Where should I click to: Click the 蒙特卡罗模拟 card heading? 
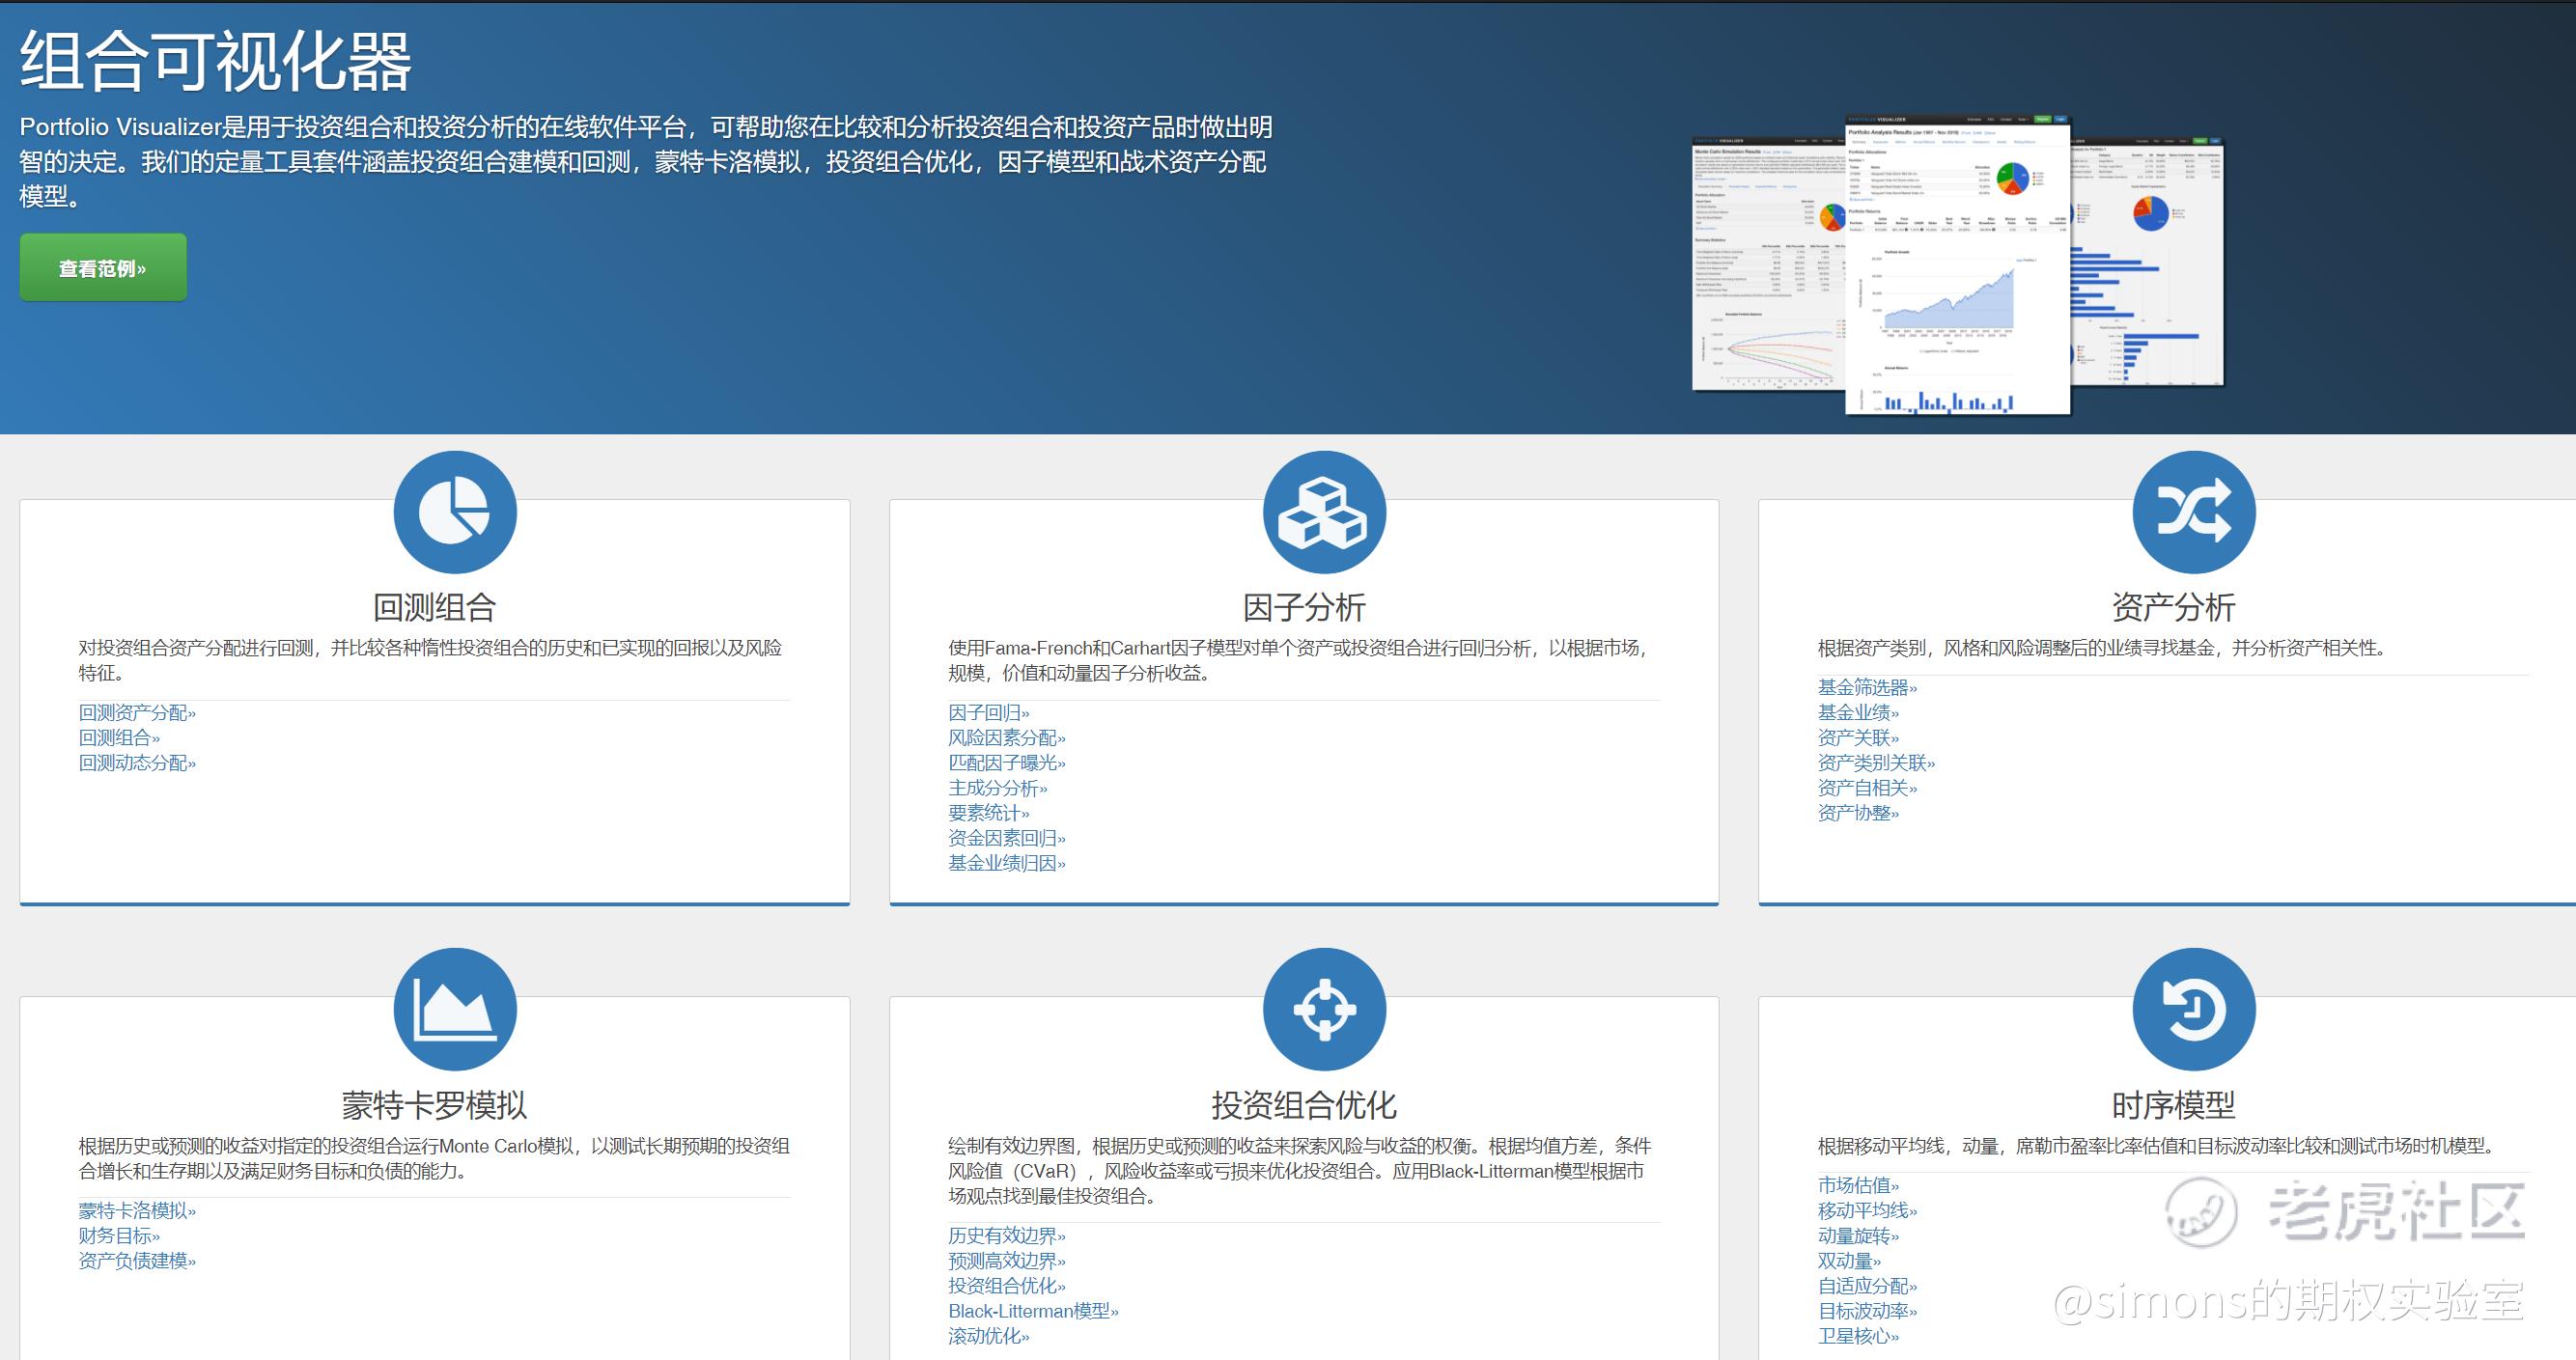click(435, 1106)
